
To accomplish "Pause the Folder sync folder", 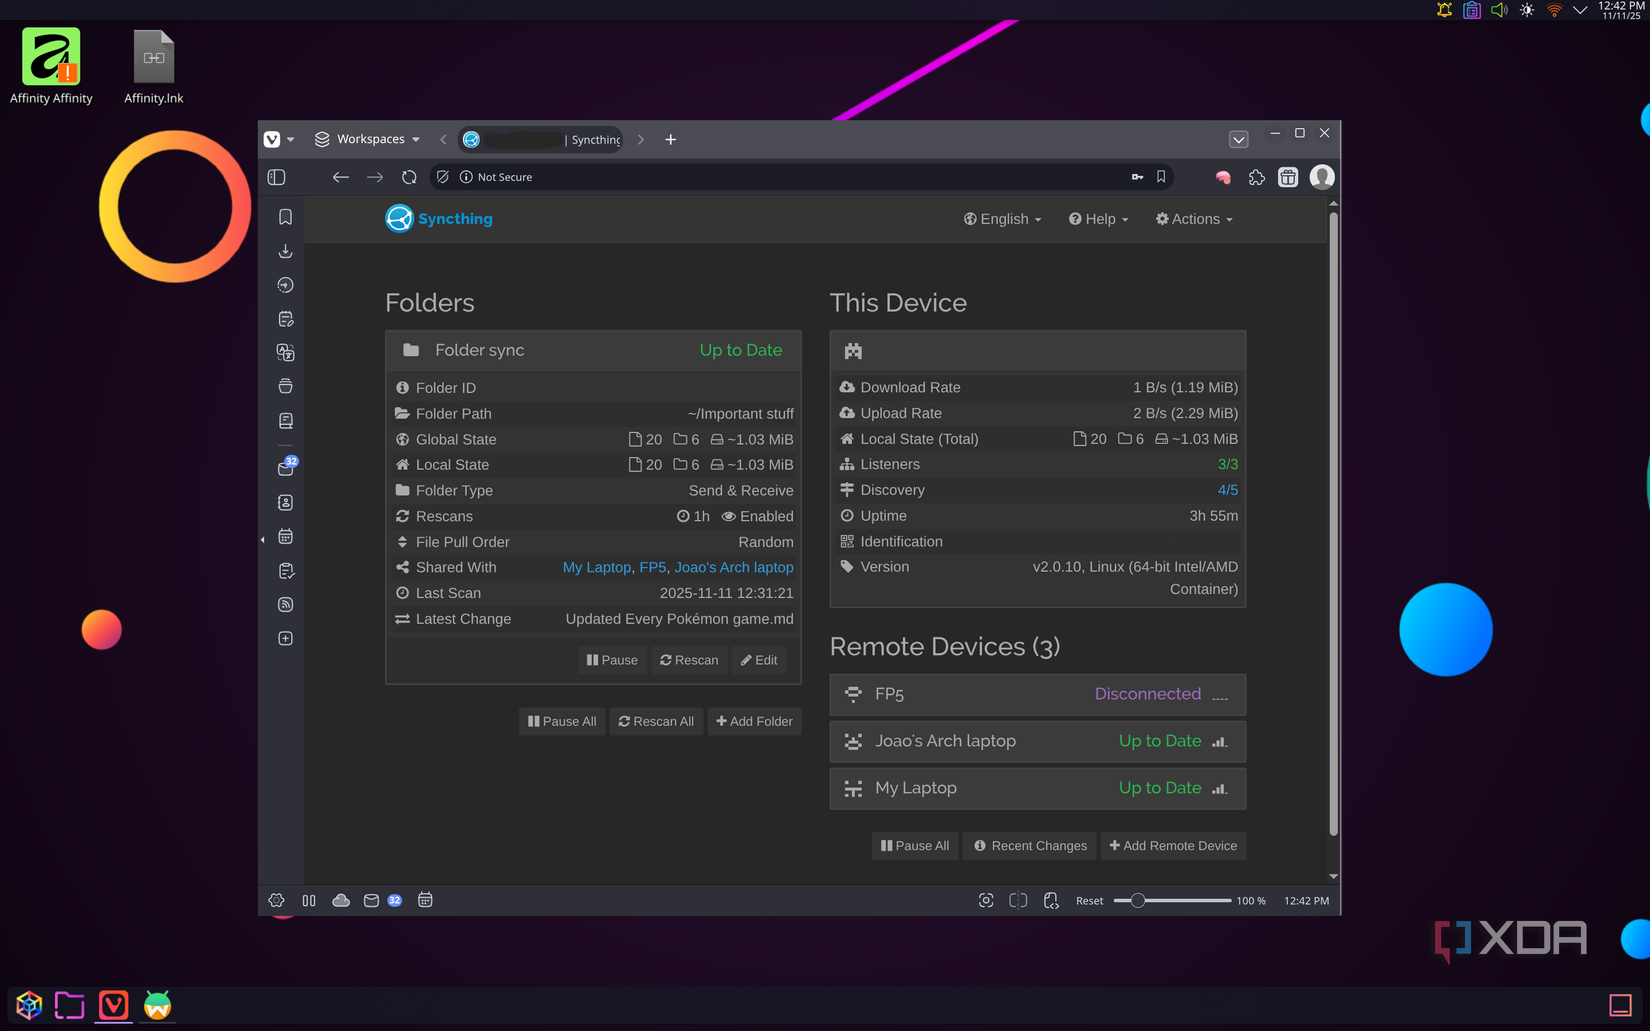I will tap(612, 660).
